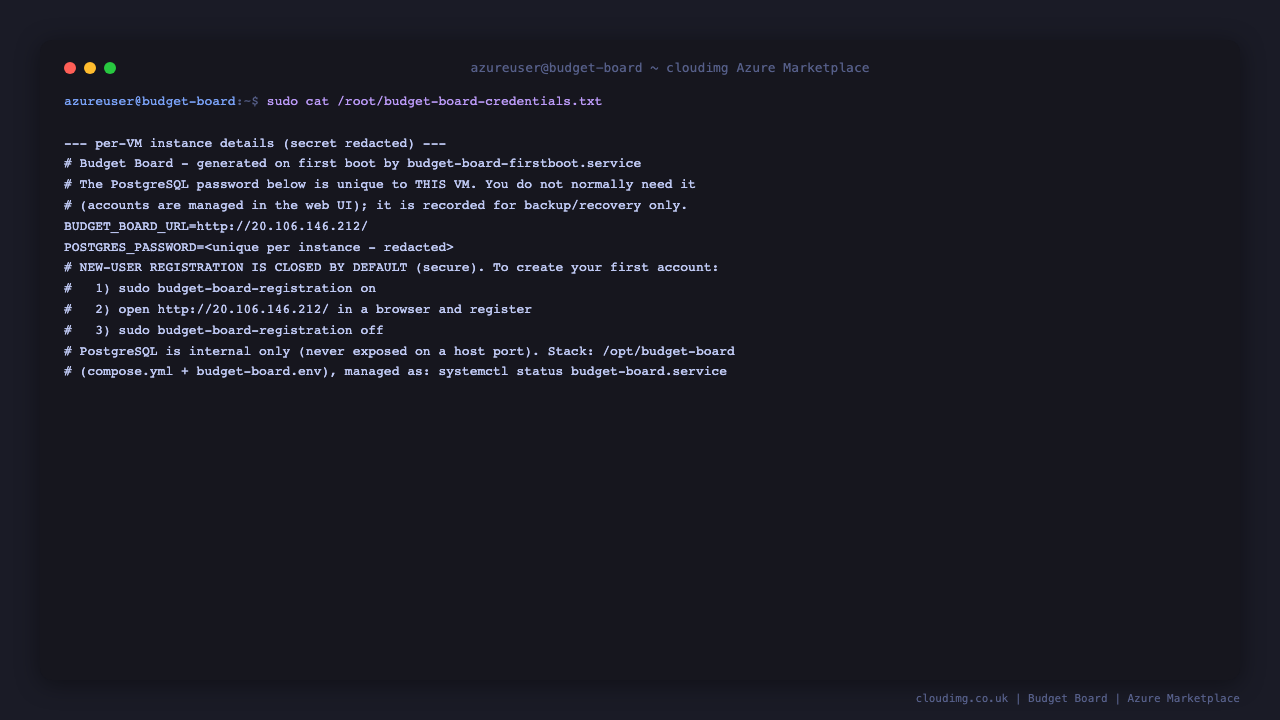Select the sudo cat credentials command
This screenshot has width=1280, height=720.
tap(434, 101)
